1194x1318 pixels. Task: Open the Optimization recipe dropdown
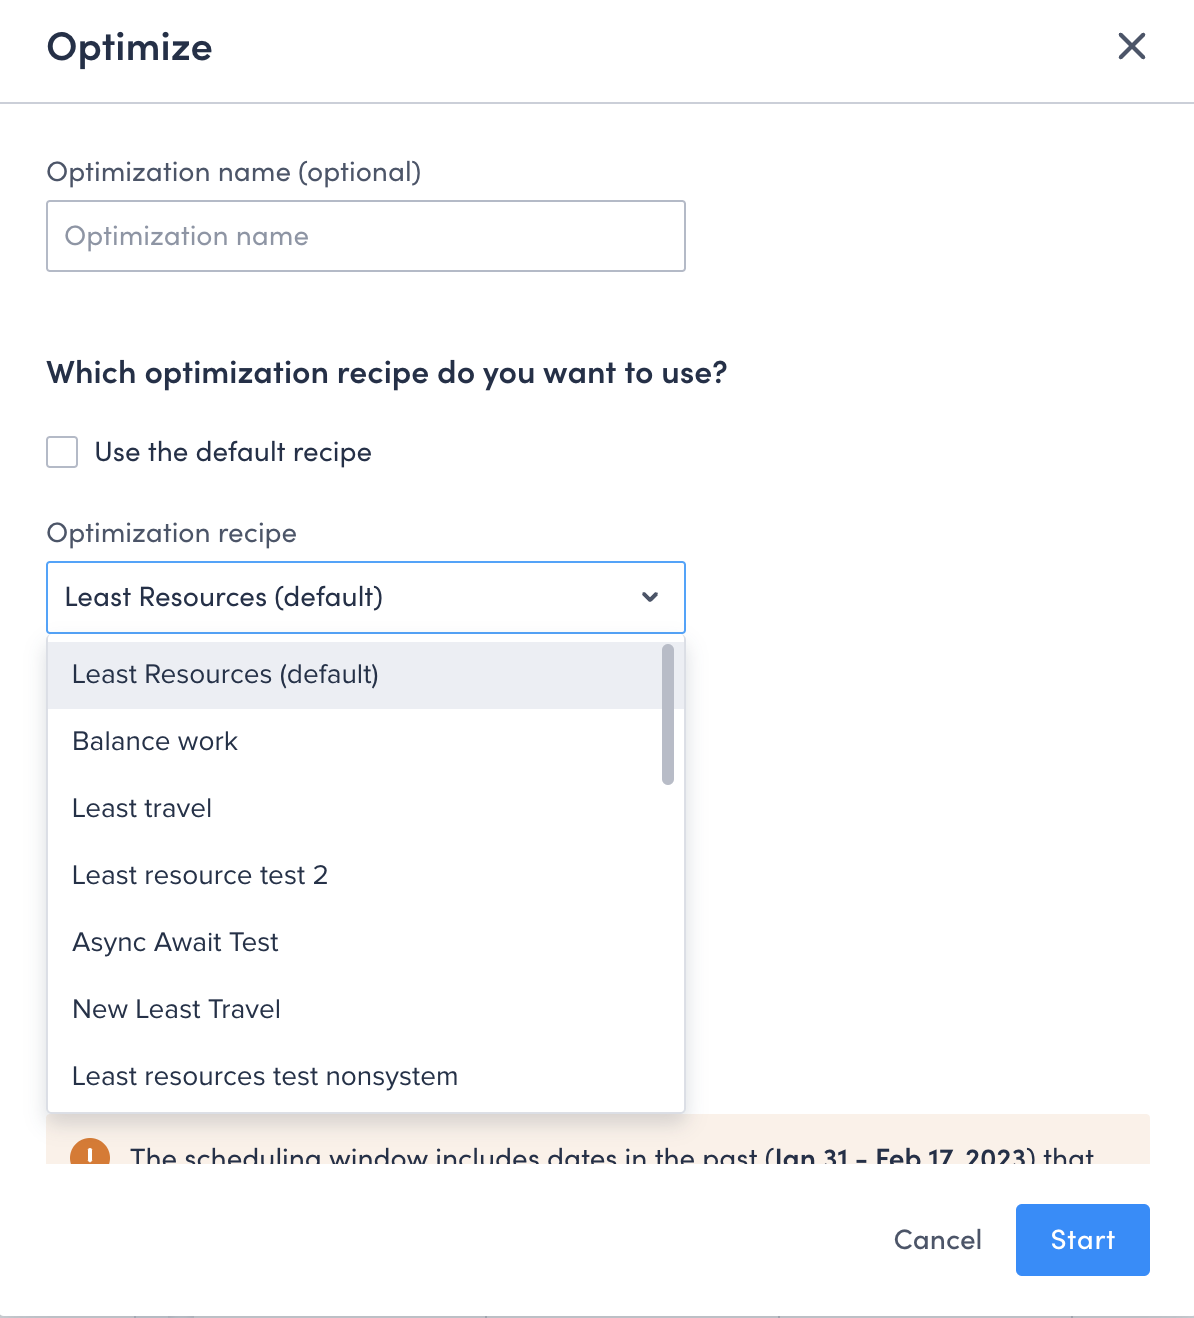tap(365, 597)
